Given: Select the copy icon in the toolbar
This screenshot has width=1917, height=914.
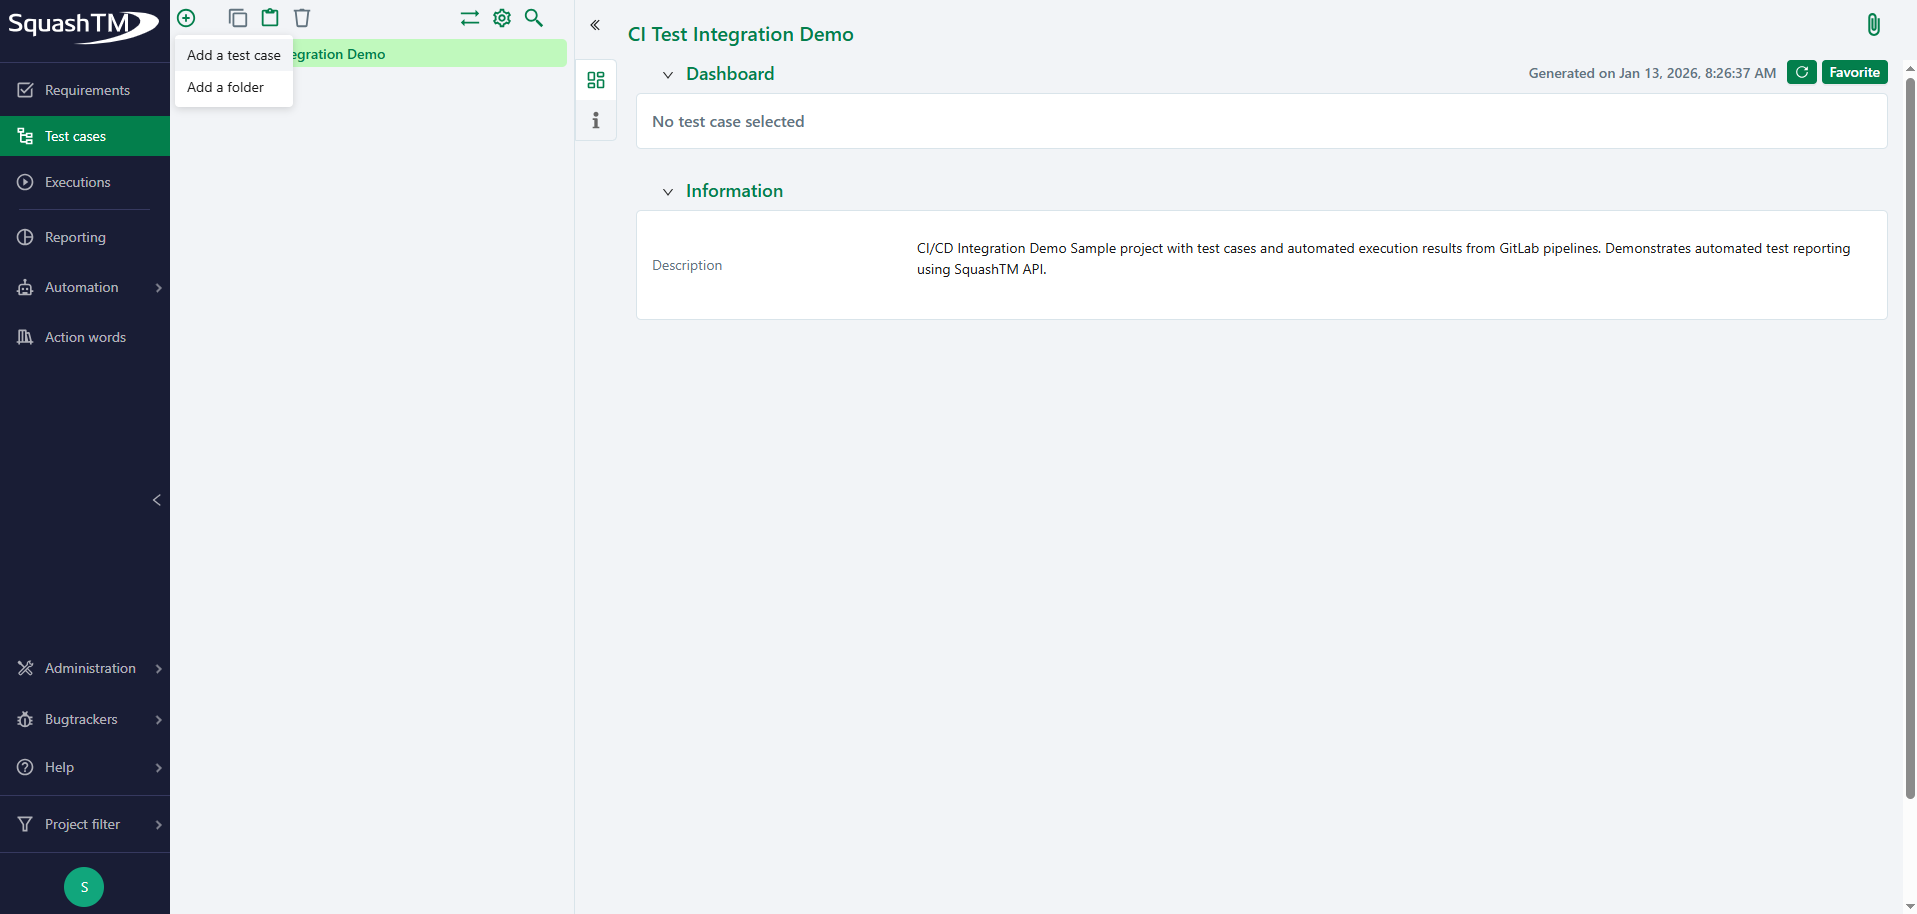Looking at the screenshot, I should point(237,18).
